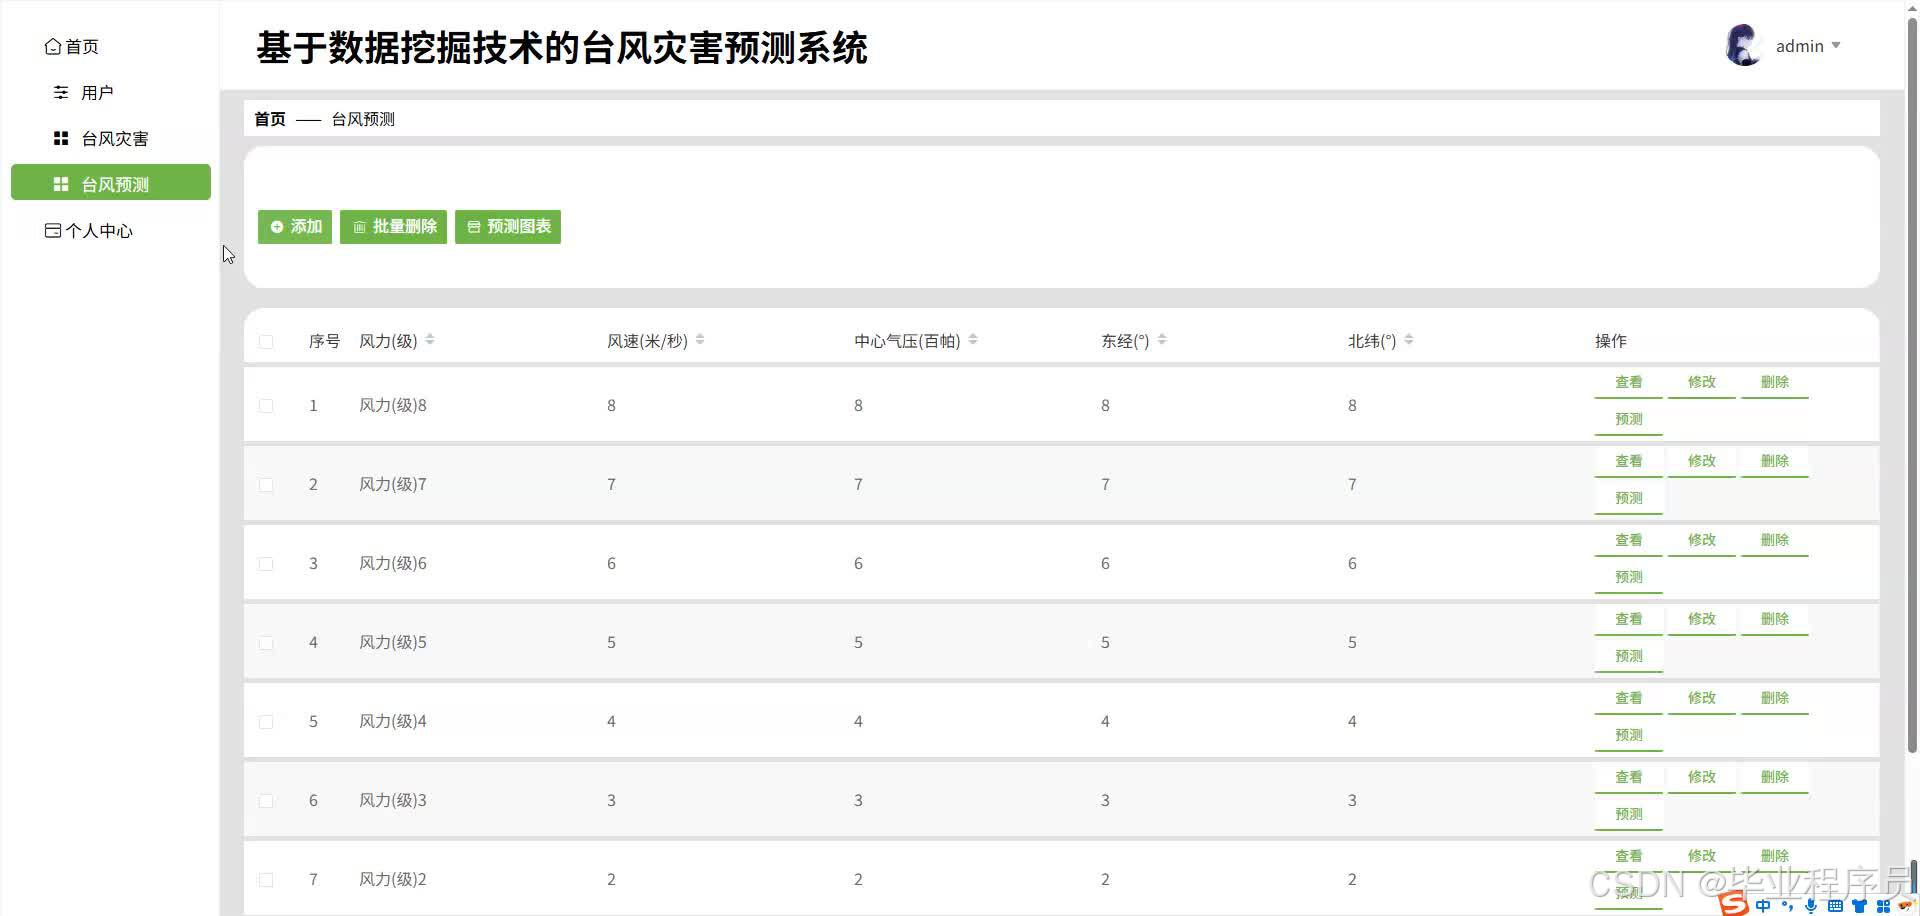Click 删除 for the 风力(级)3 row
Screen dimensions: 1920x916
point(1775,777)
